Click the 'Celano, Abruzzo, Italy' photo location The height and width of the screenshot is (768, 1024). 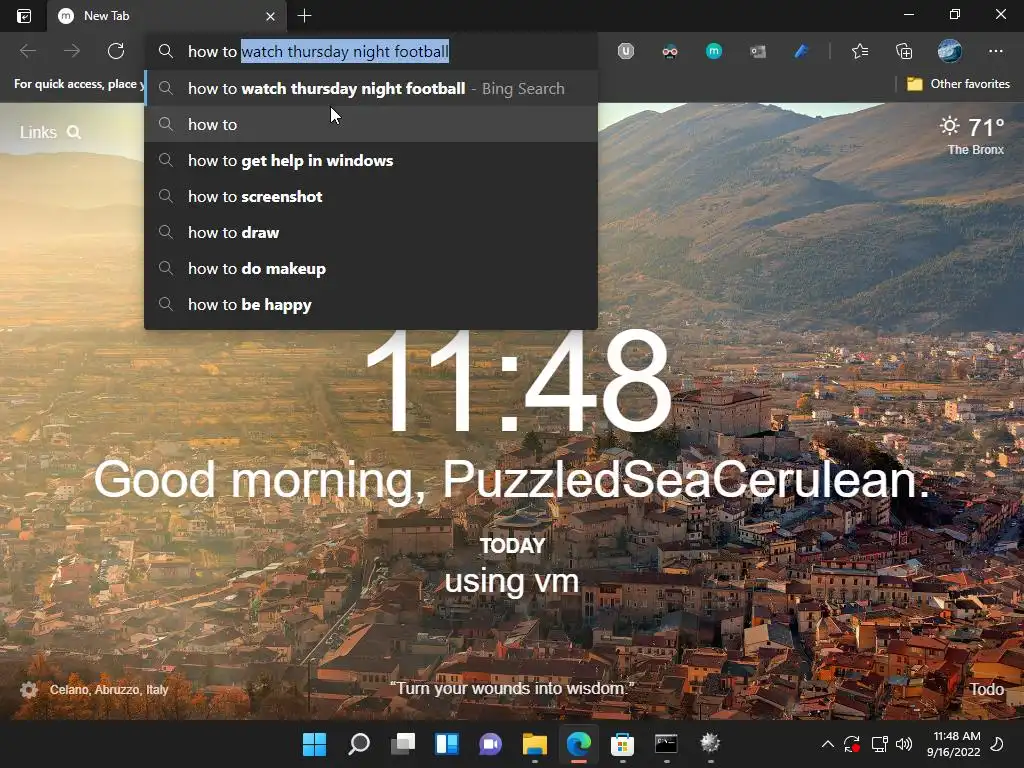(x=109, y=690)
